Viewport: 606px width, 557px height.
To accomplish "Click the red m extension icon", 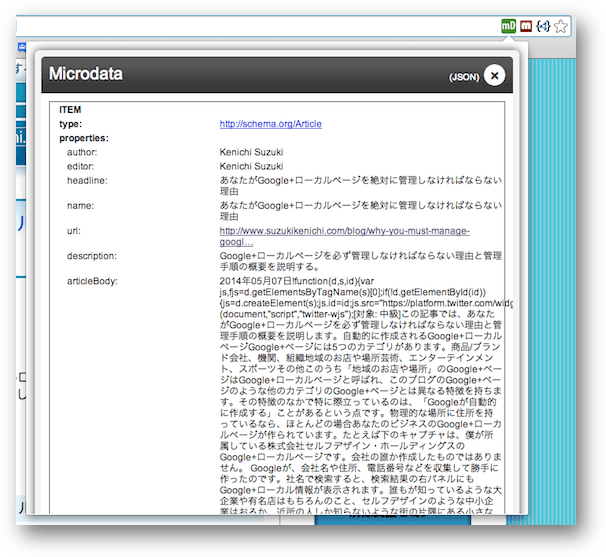I will pyautogui.click(x=526, y=26).
